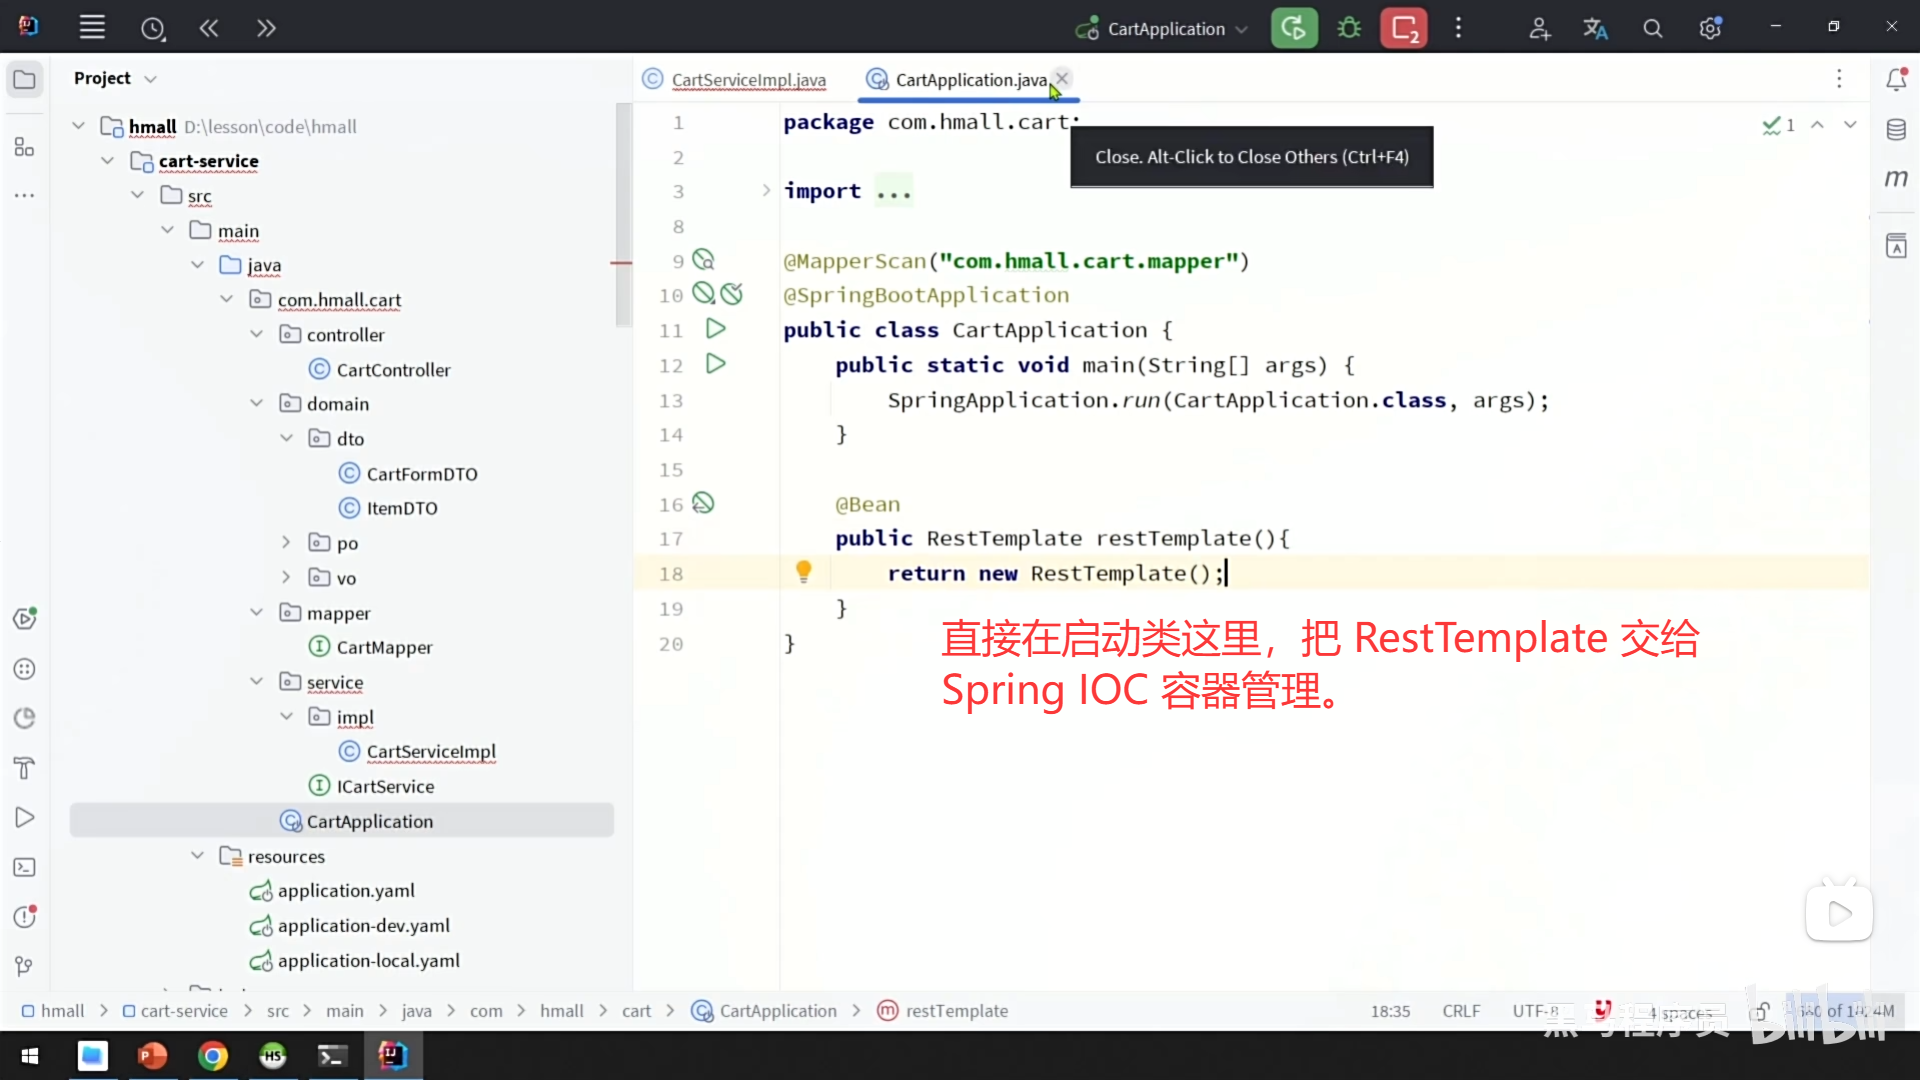Click the run gutter icon beside main method

click(715, 364)
